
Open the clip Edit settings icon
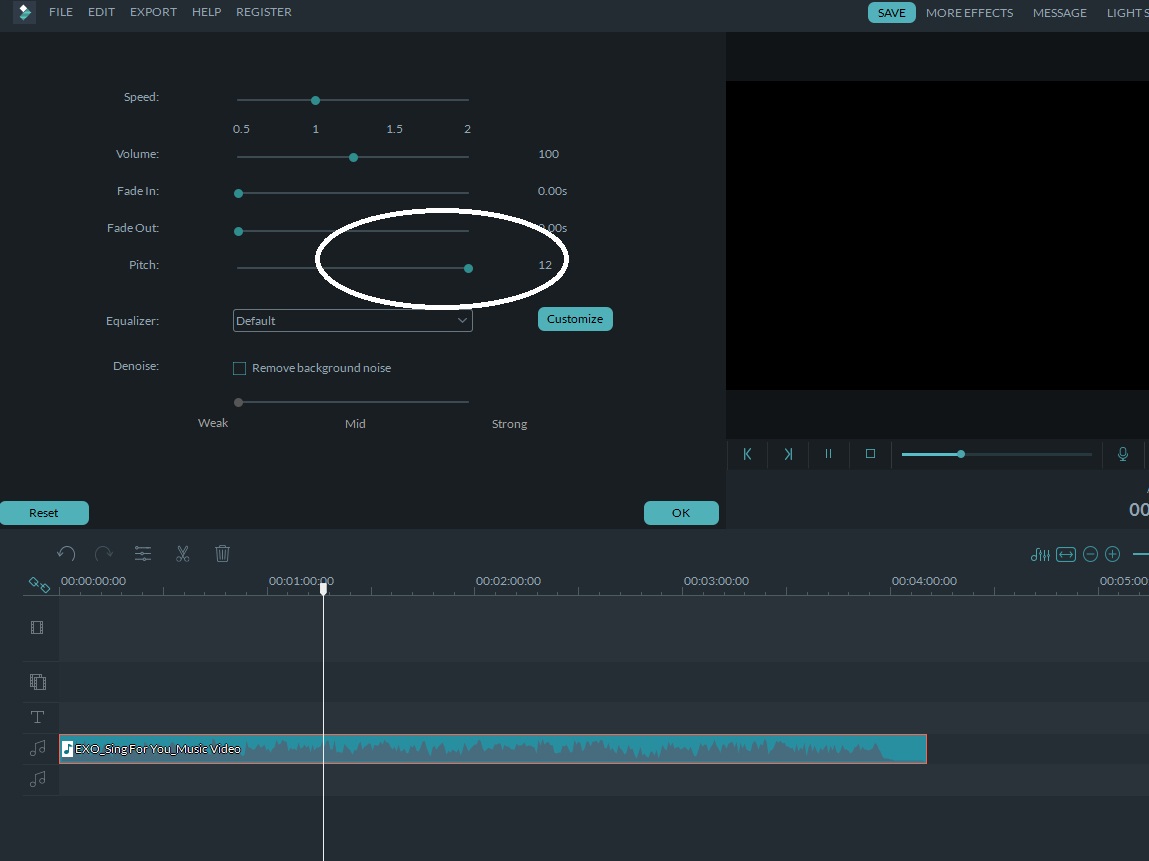pyautogui.click(x=143, y=553)
